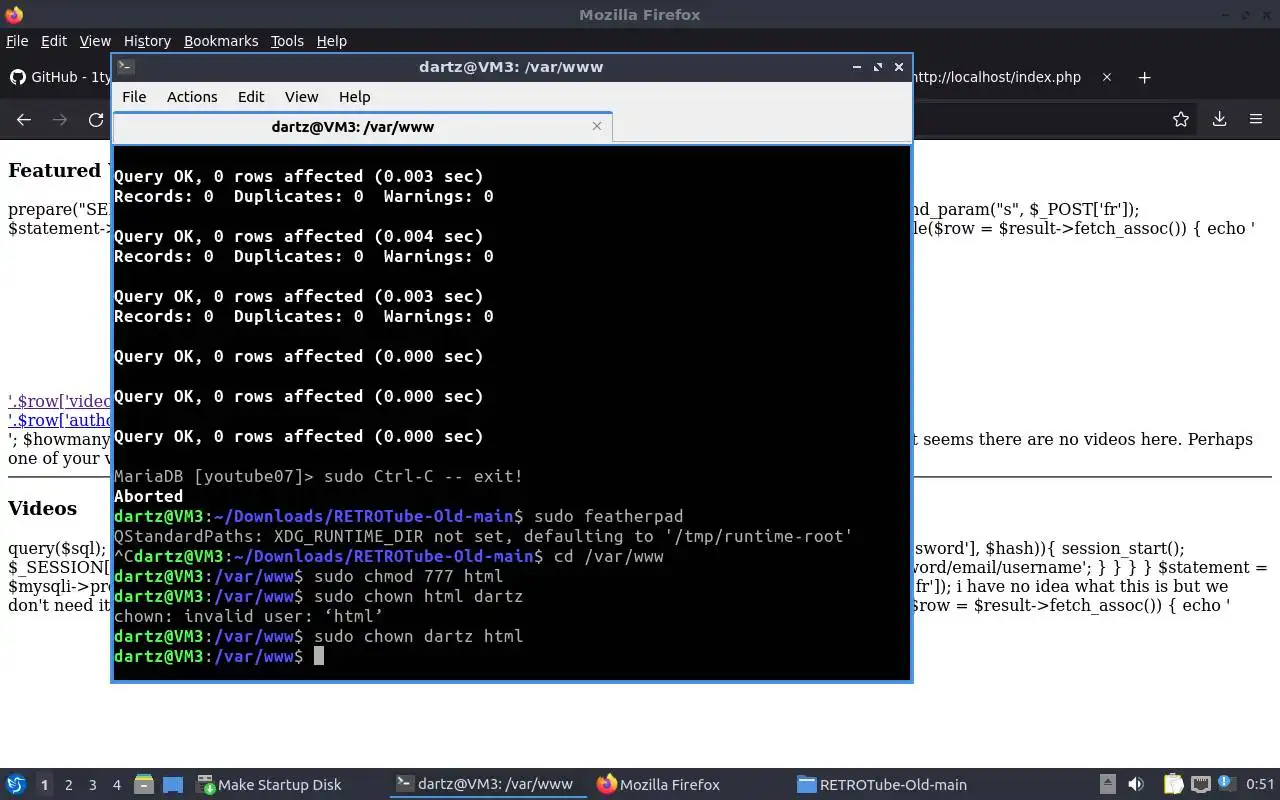
Task: Open Firefox hamburger application menu
Action: (x=1256, y=120)
